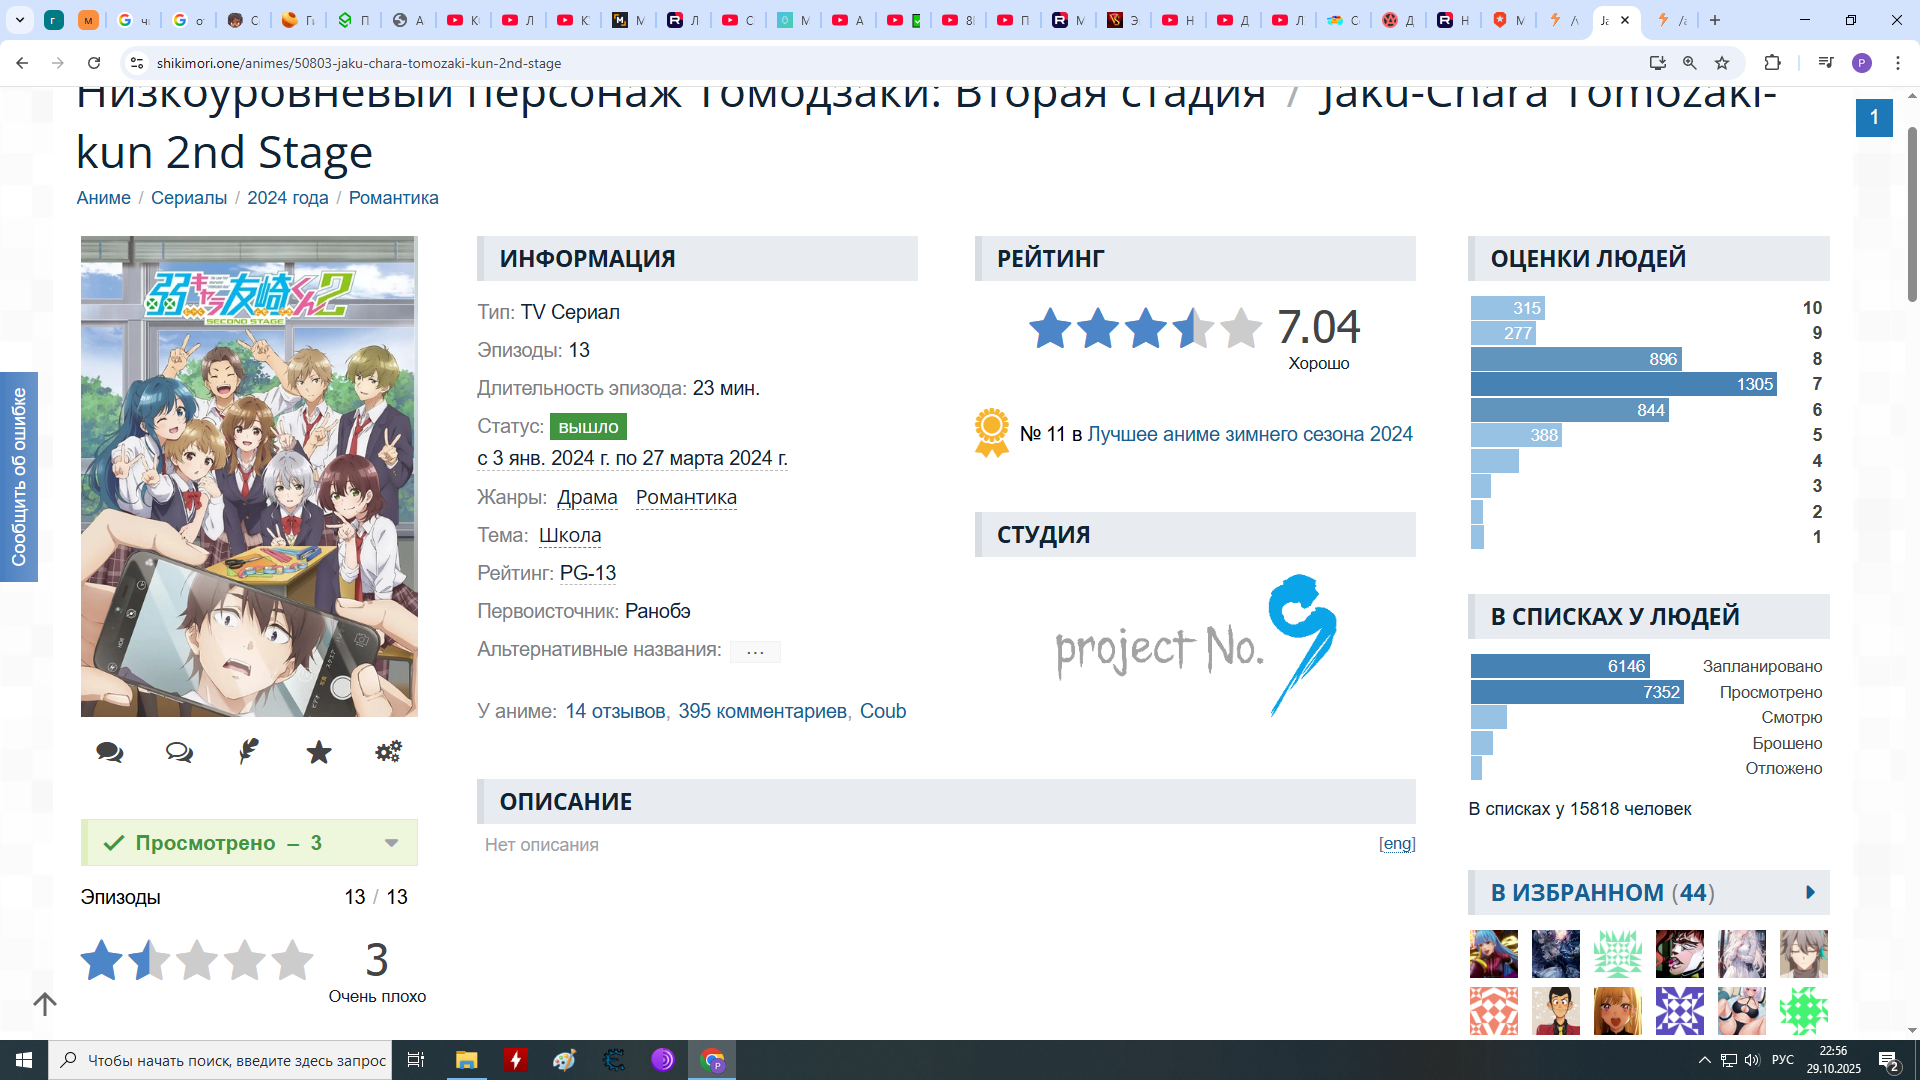1920x1080 pixels.
Task: Open Лучшее аниме зимнего сезона 2024 link
Action: (x=1249, y=434)
